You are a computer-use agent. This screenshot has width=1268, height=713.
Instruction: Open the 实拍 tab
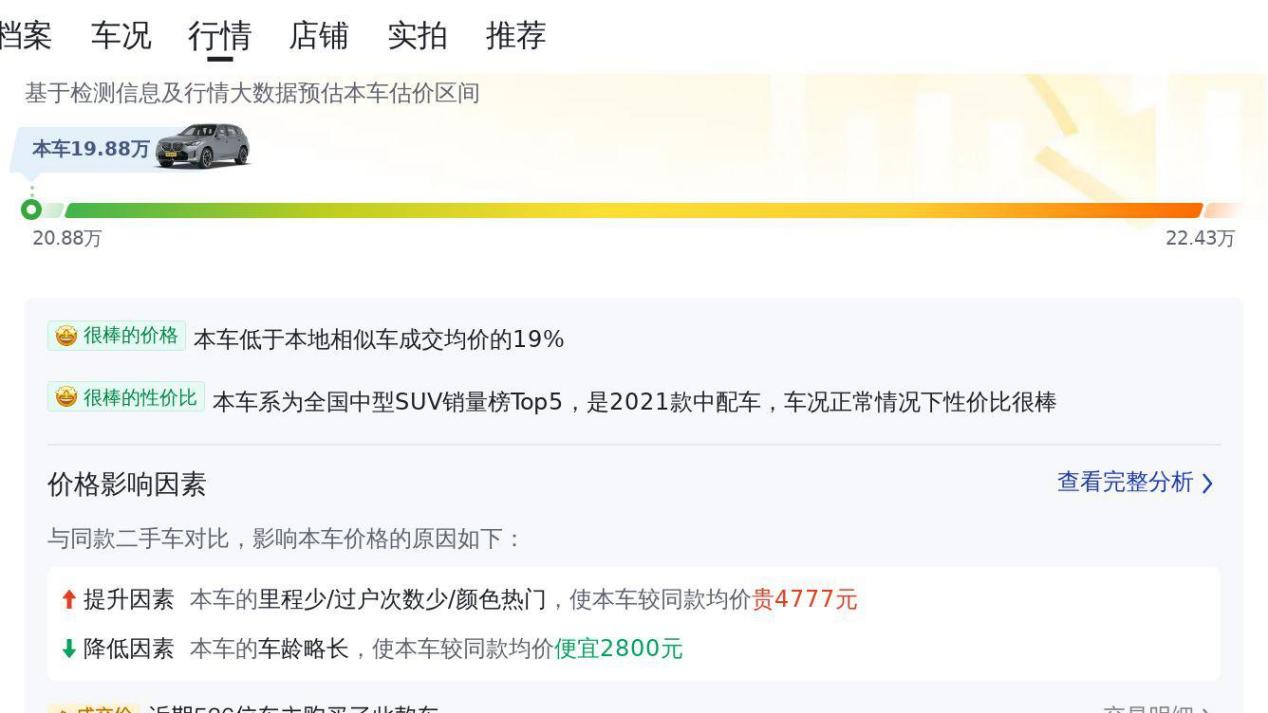(x=417, y=36)
